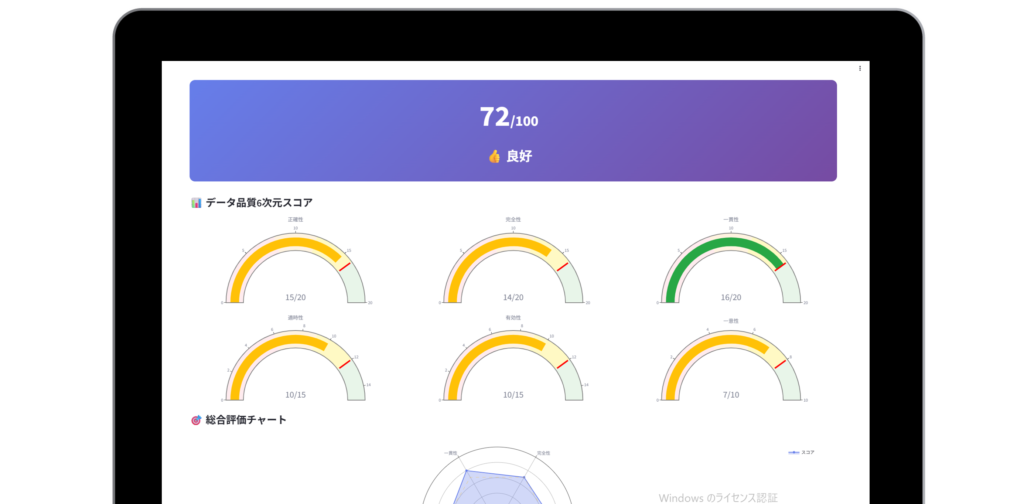Select the 総合評価チャート section heading
Viewport: 1024px width, 504px height.
click(x=246, y=420)
